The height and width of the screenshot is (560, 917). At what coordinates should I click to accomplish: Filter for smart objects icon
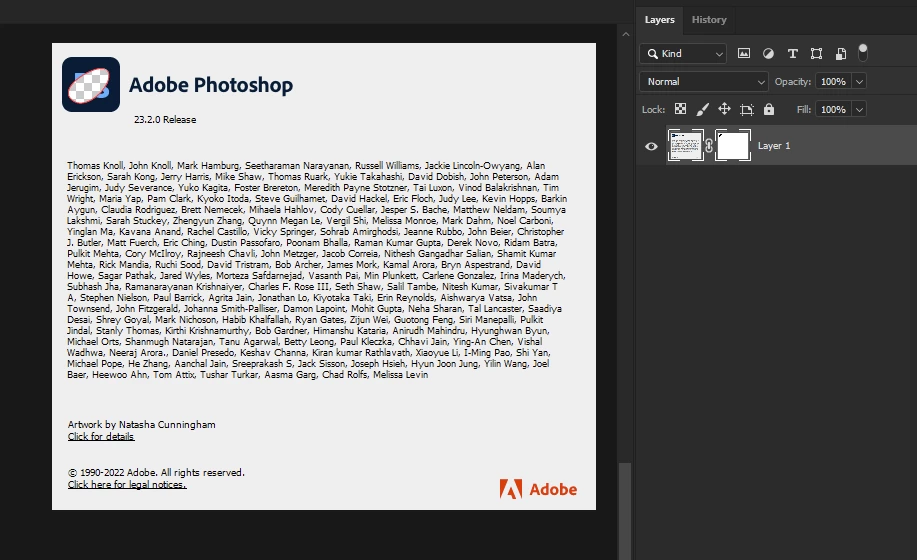click(x=840, y=54)
